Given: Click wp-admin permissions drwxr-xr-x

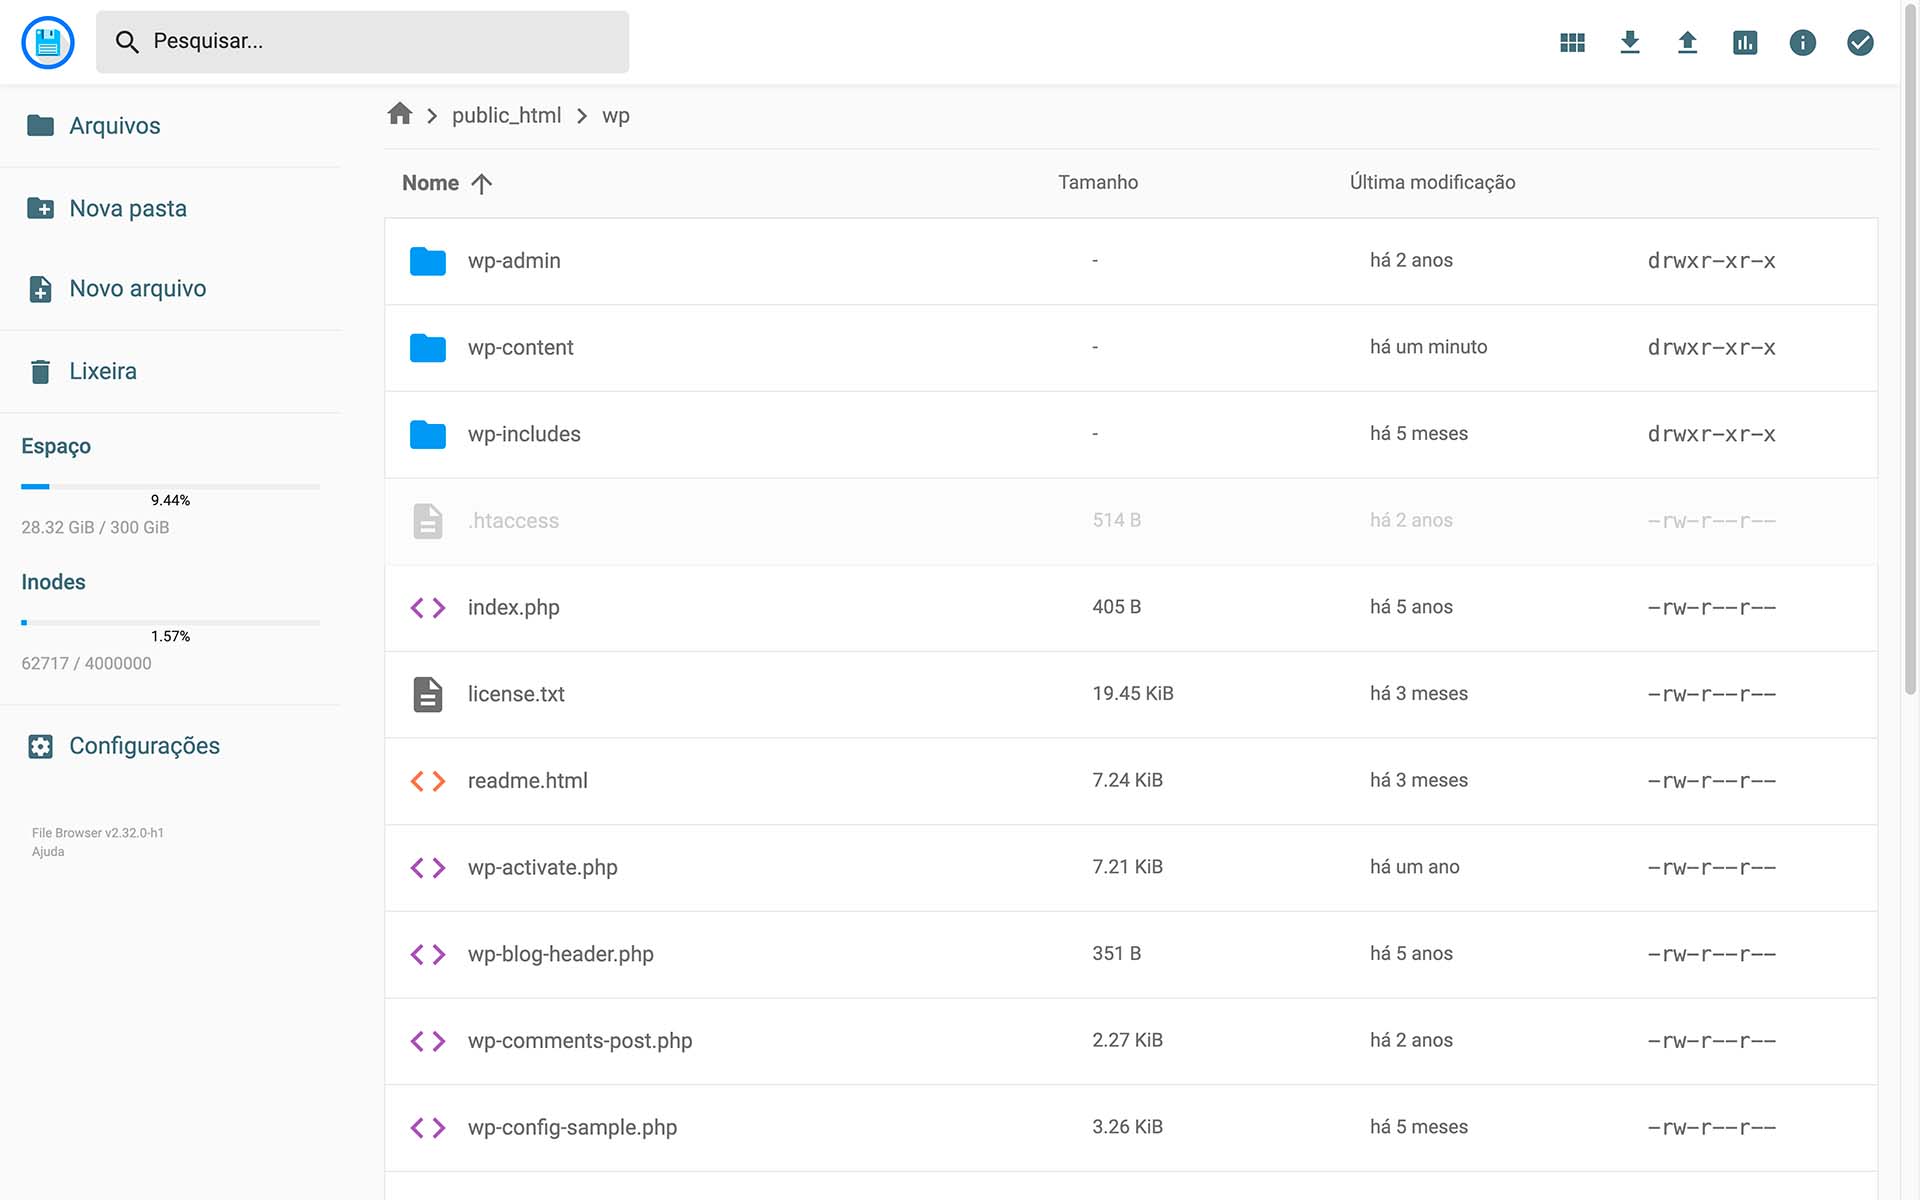Looking at the screenshot, I should (1711, 261).
